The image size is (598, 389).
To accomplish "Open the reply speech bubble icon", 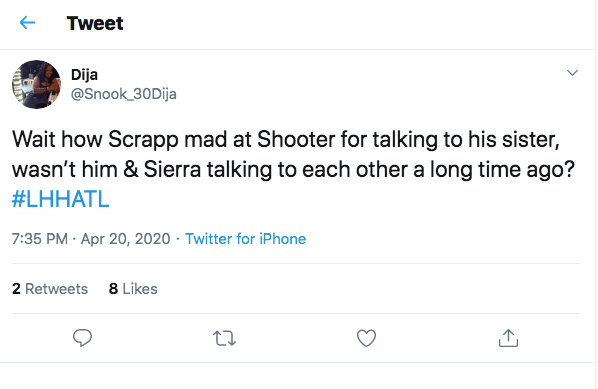I will [82, 338].
